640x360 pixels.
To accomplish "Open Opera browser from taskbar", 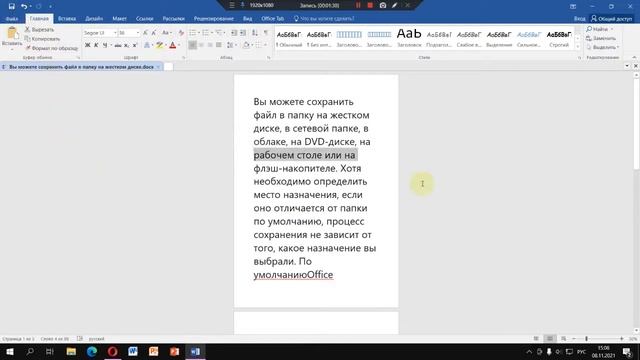I will (112, 351).
